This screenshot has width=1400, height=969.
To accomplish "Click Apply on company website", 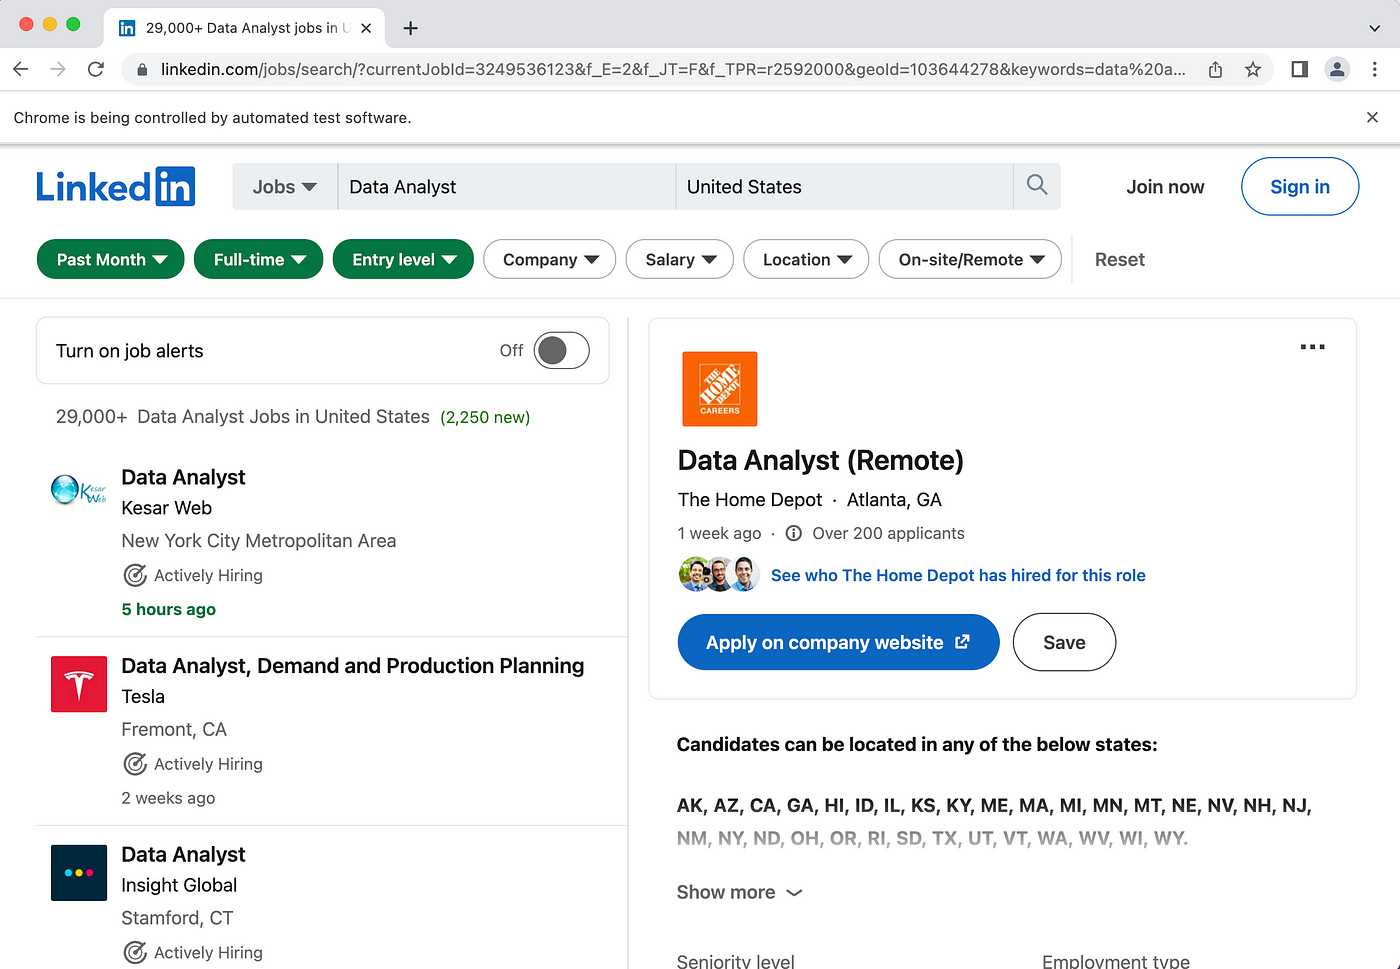I will click(838, 642).
